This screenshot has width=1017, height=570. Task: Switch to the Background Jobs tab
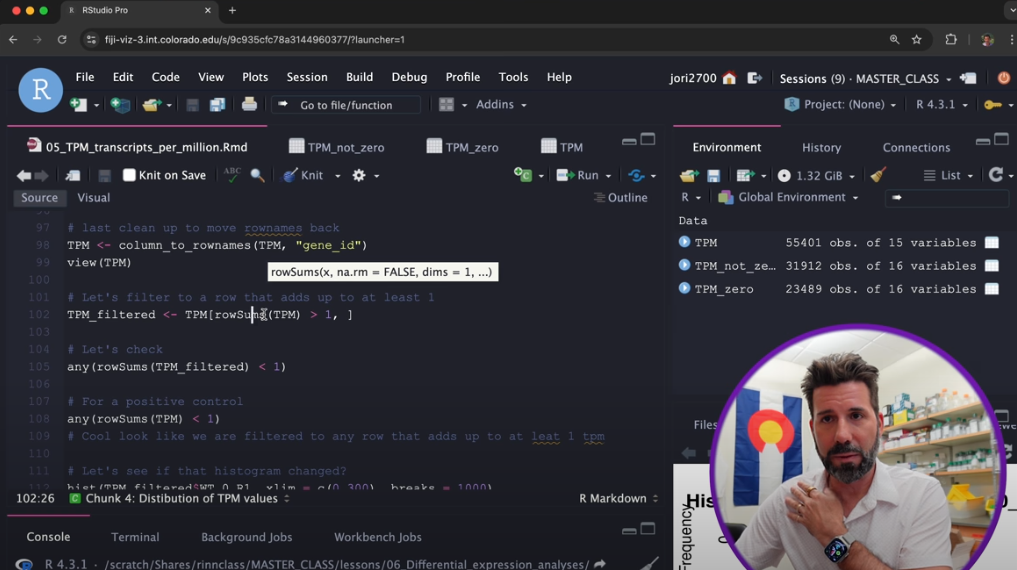246,537
